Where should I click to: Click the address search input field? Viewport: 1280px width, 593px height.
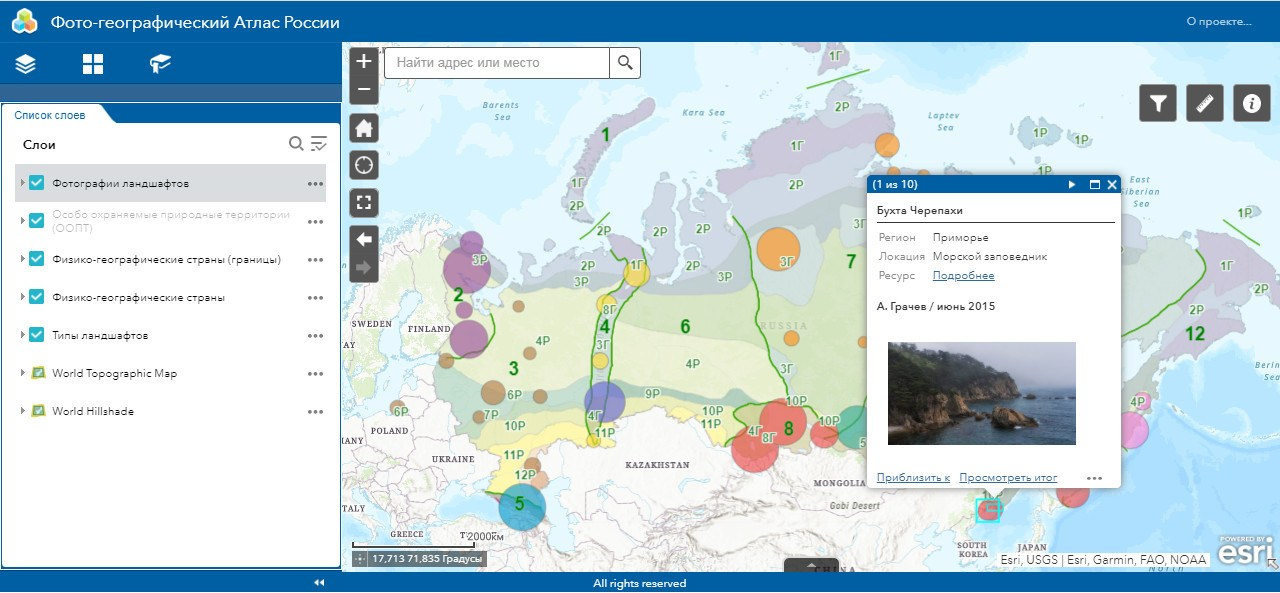[496, 63]
